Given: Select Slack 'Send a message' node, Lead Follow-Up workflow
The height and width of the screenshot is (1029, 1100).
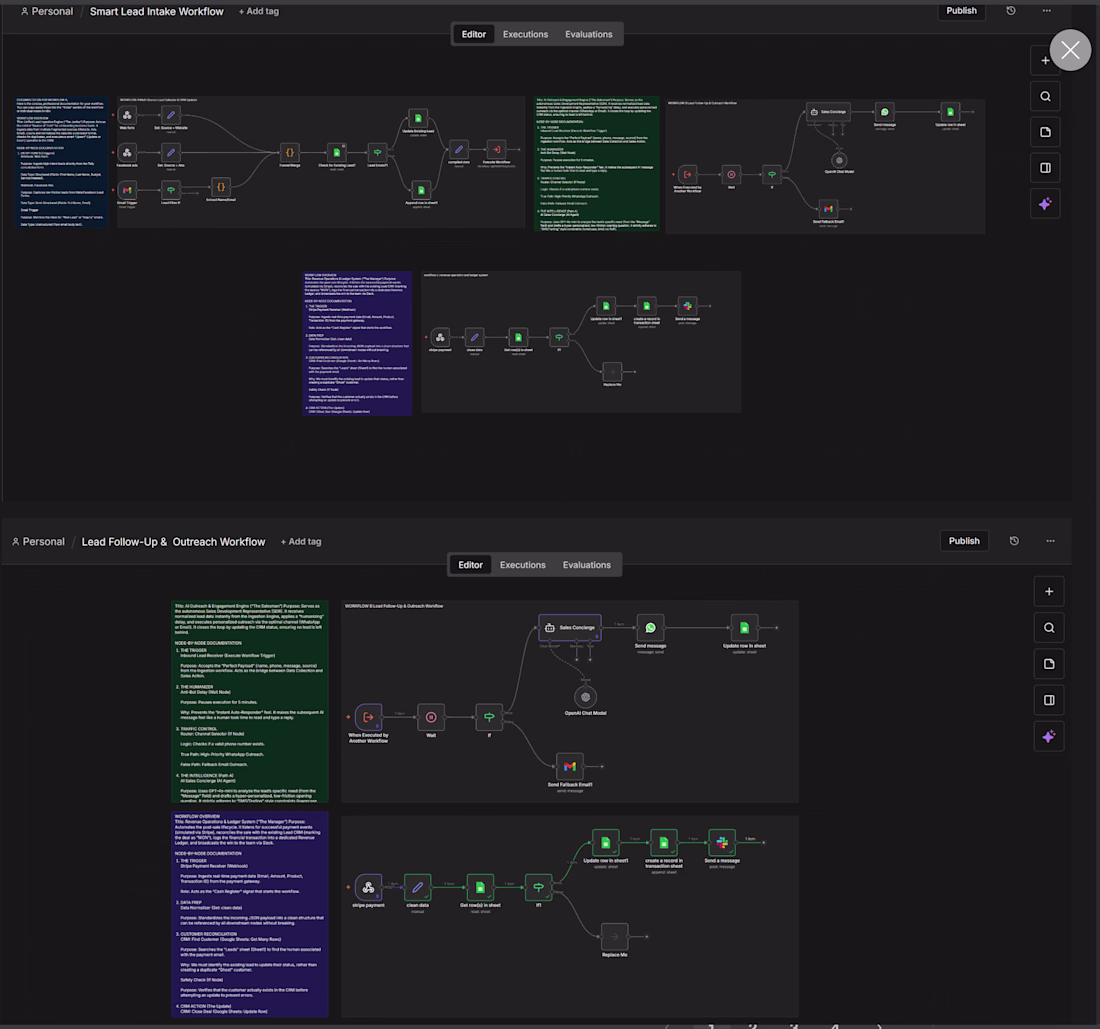Looking at the screenshot, I should pos(722,843).
